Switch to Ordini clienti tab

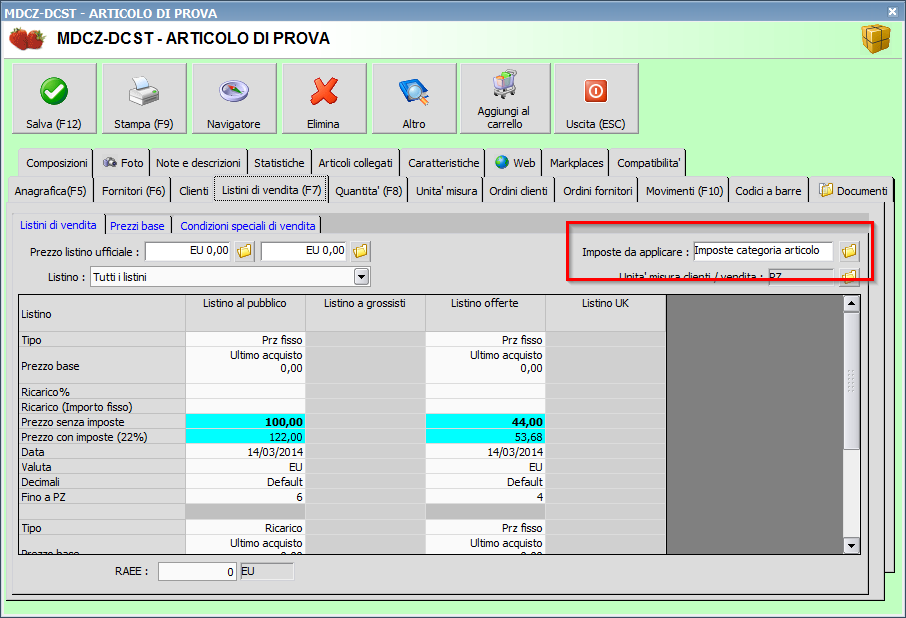click(518, 191)
